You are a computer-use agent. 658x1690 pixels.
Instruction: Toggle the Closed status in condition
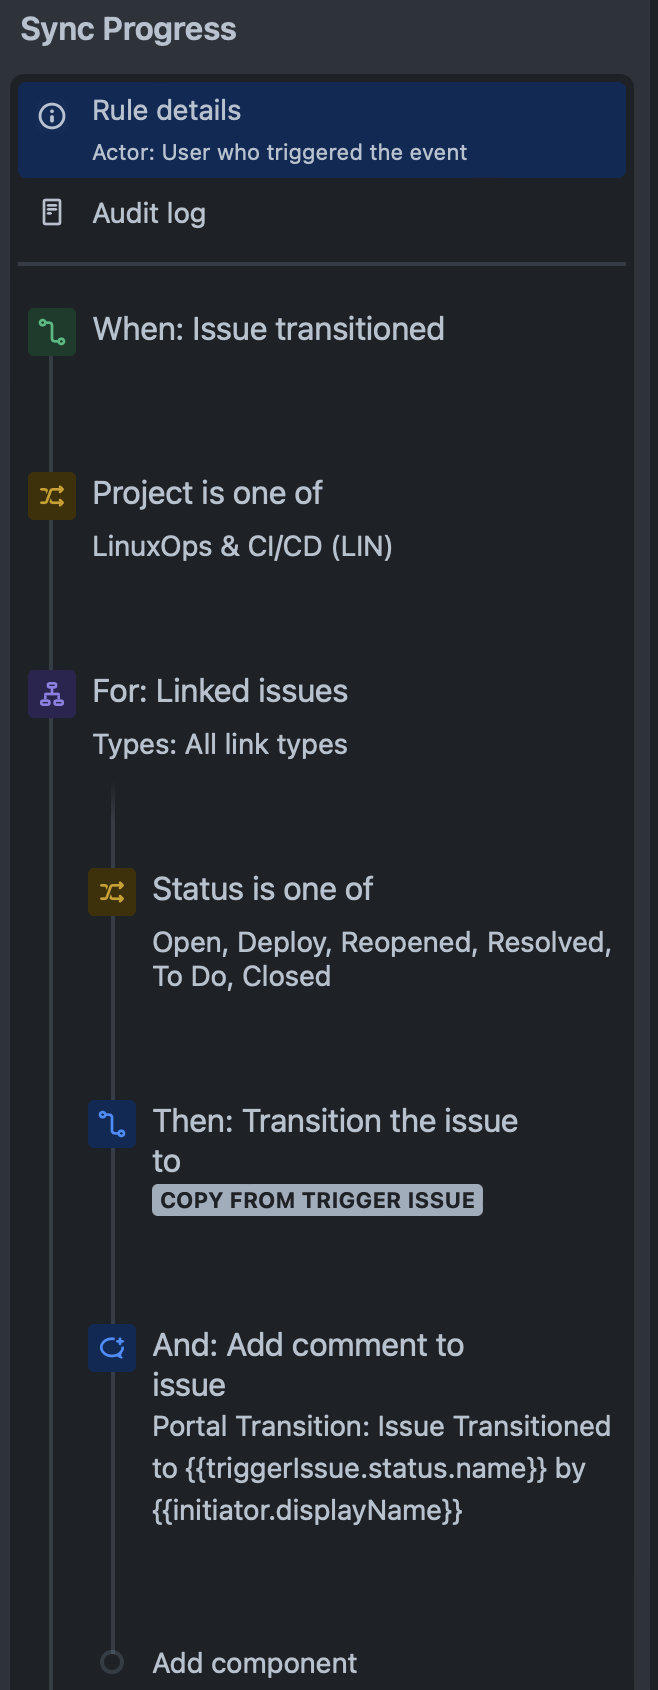coord(286,976)
